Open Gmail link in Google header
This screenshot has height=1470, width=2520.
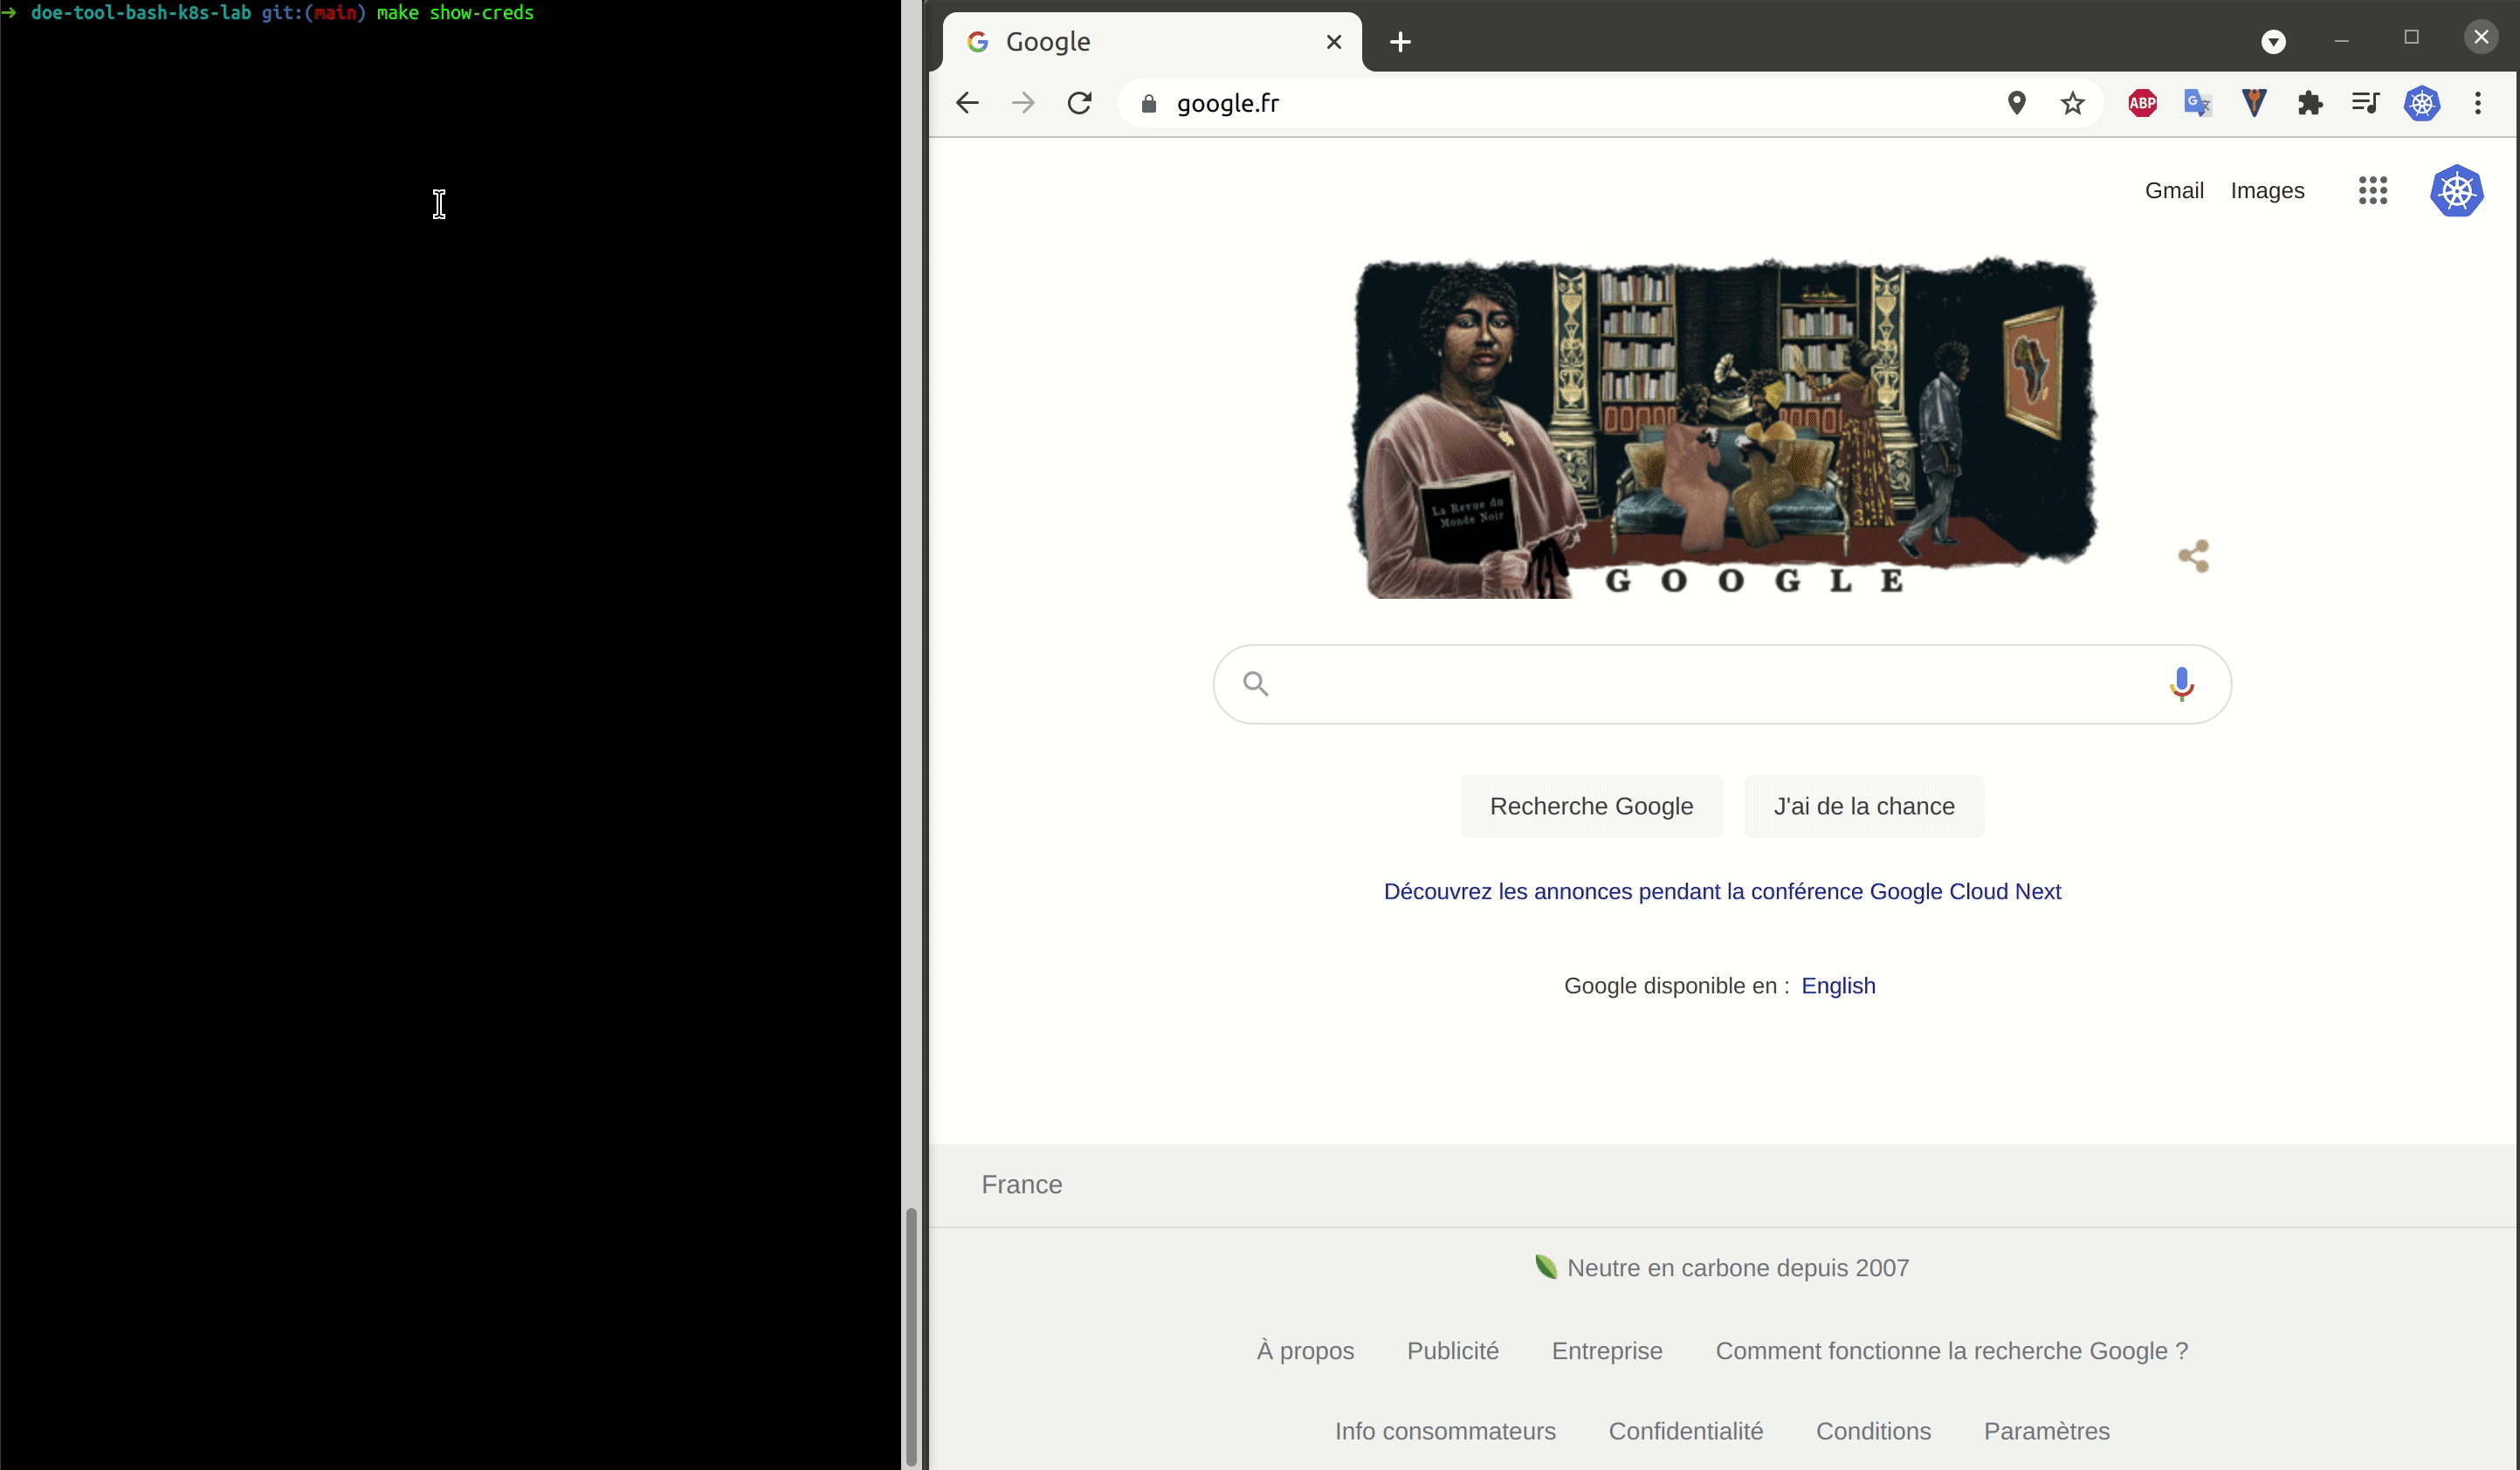(2173, 191)
